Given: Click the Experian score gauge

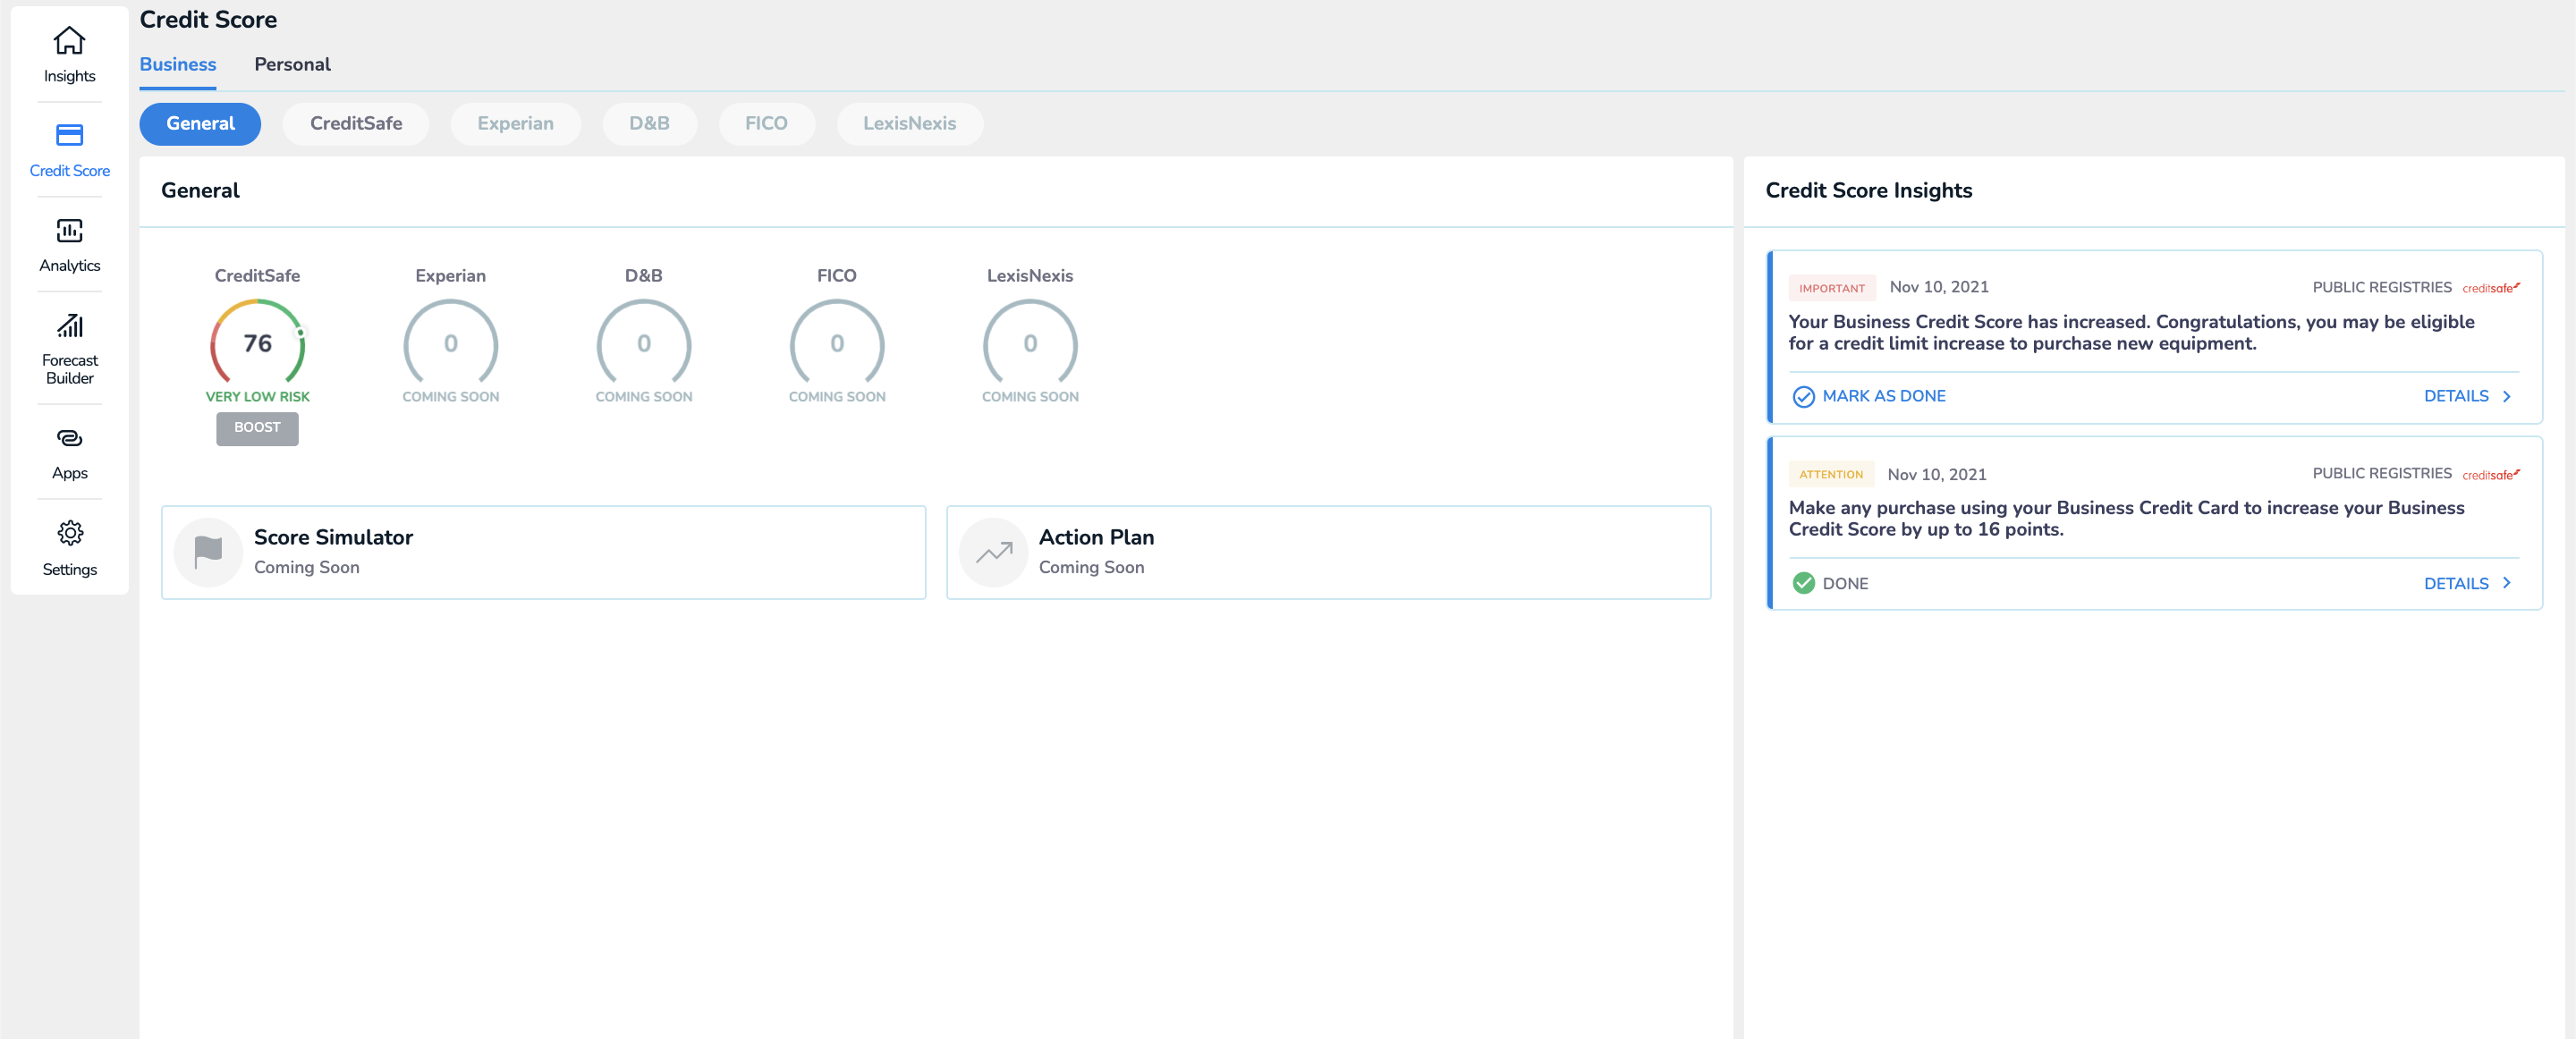Looking at the screenshot, I should [x=450, y=342].
